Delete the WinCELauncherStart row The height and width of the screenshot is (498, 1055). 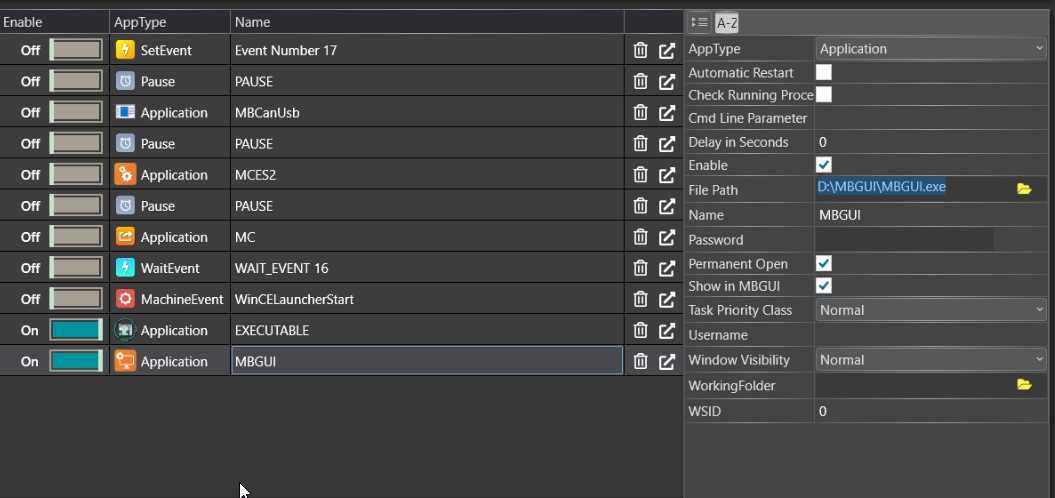click(x=641, y=299)
